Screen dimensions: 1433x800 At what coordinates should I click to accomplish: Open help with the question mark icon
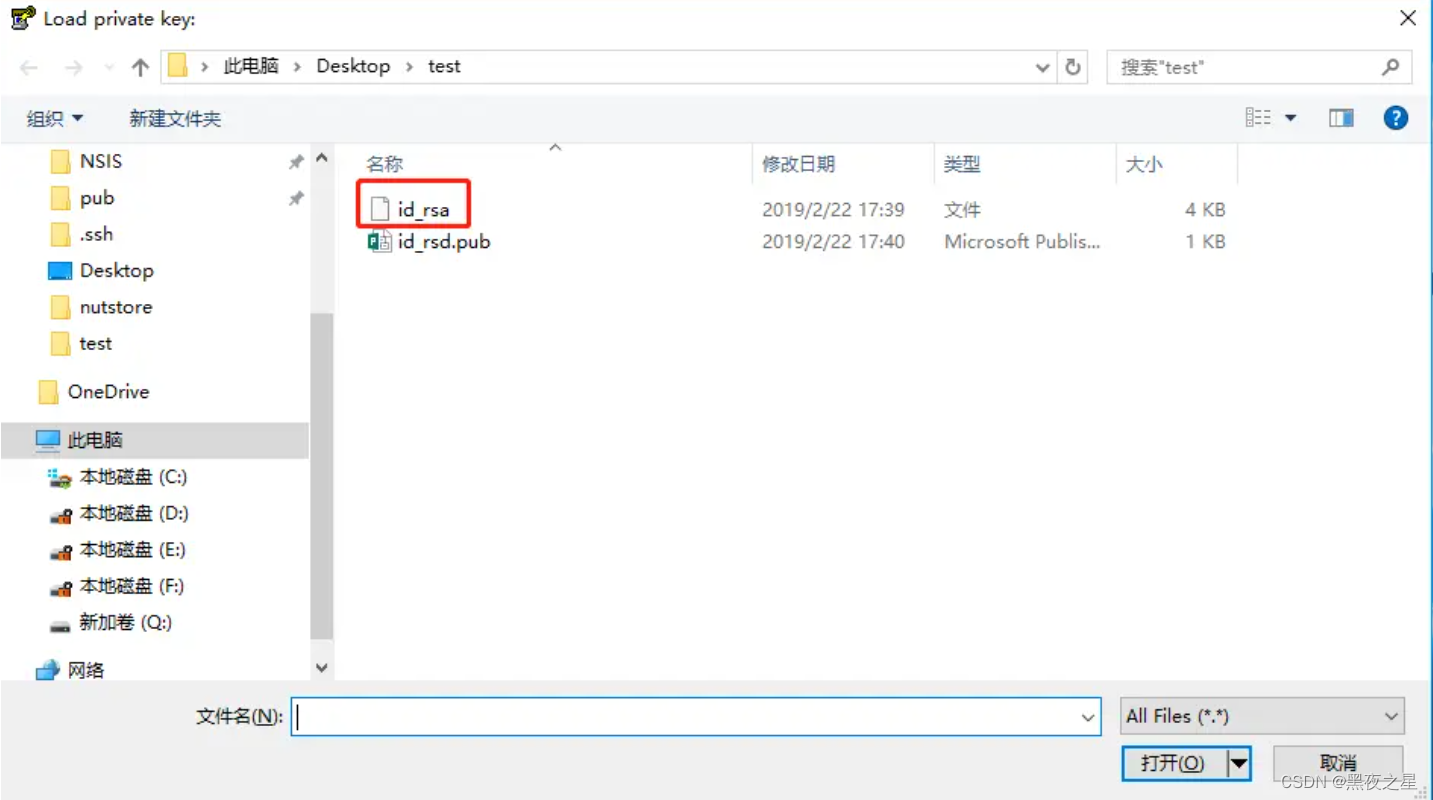pyautogui.click(x=1396, y=118)
